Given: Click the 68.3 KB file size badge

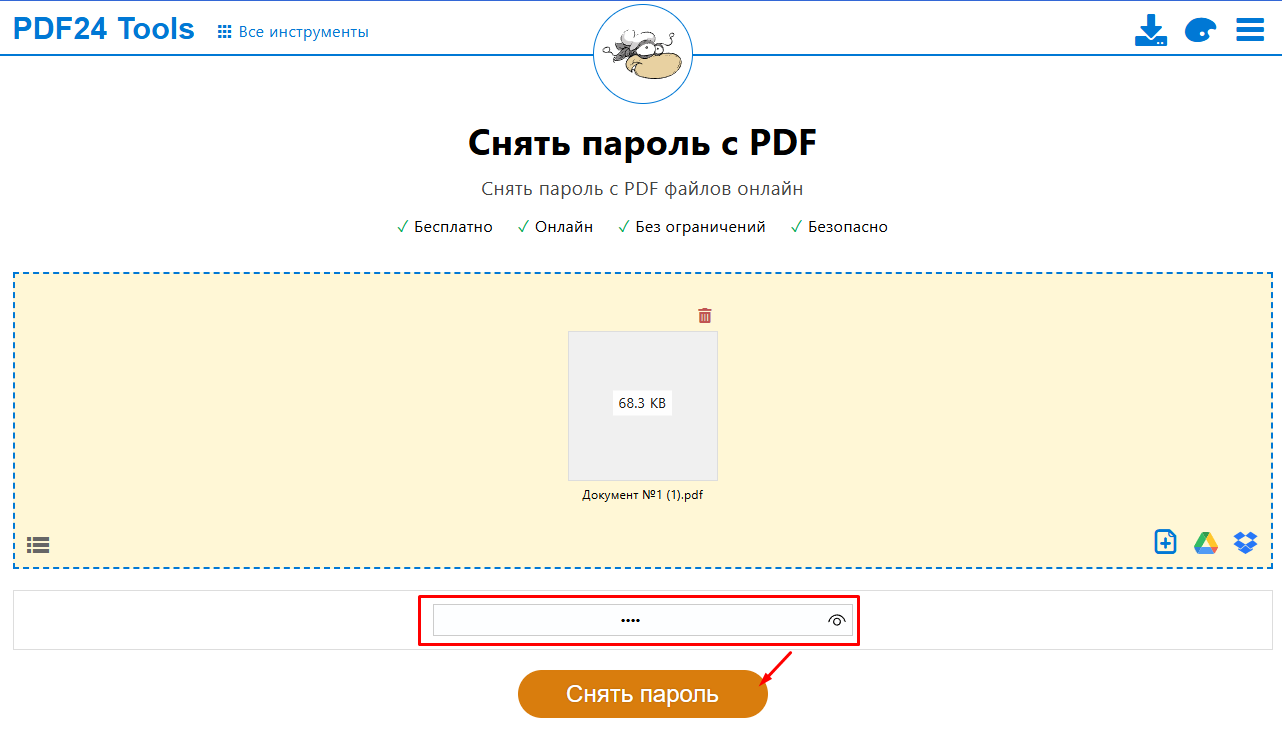Looking at the screenshot, I should point(642,404).
